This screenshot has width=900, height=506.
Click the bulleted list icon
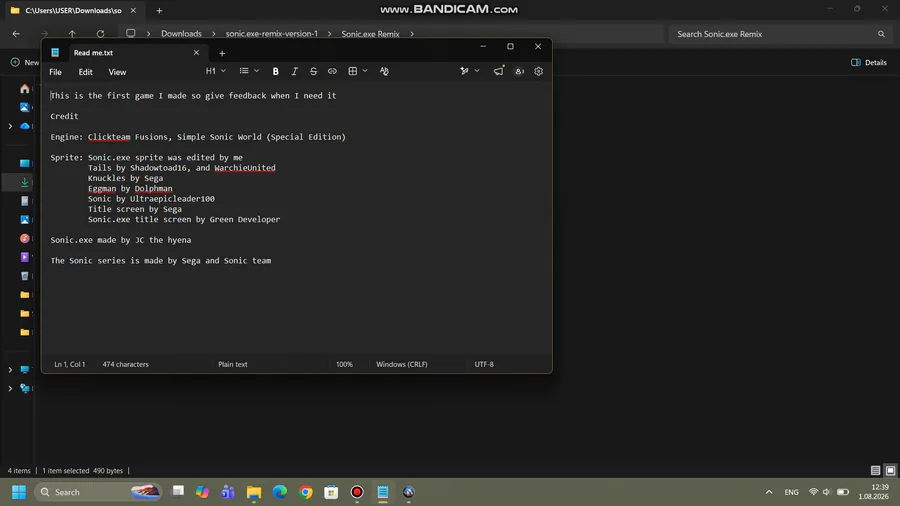(x=244, y=71)
